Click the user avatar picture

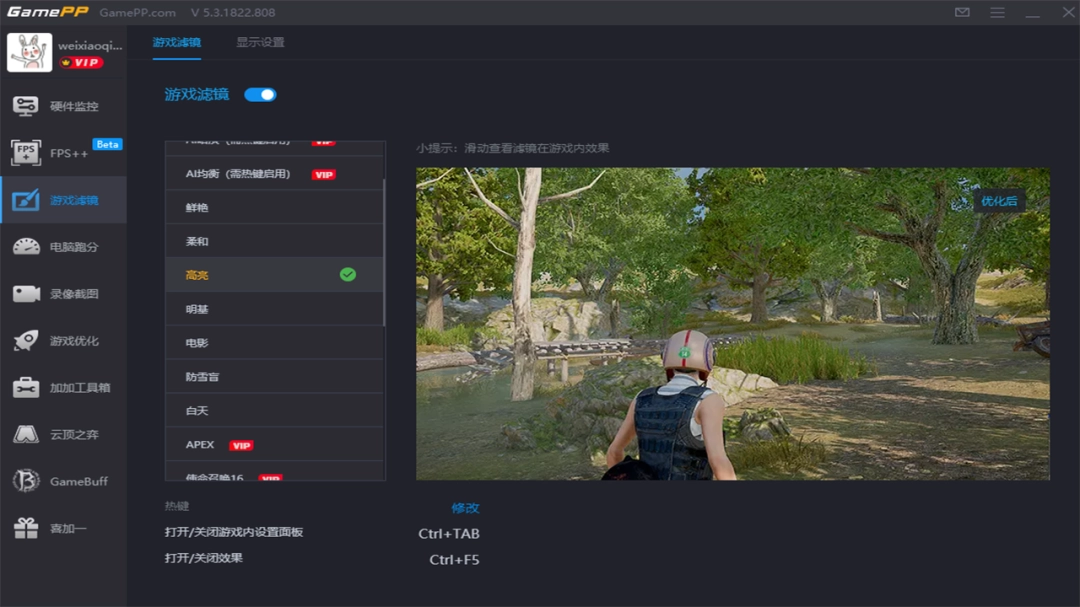pos(29,53)
